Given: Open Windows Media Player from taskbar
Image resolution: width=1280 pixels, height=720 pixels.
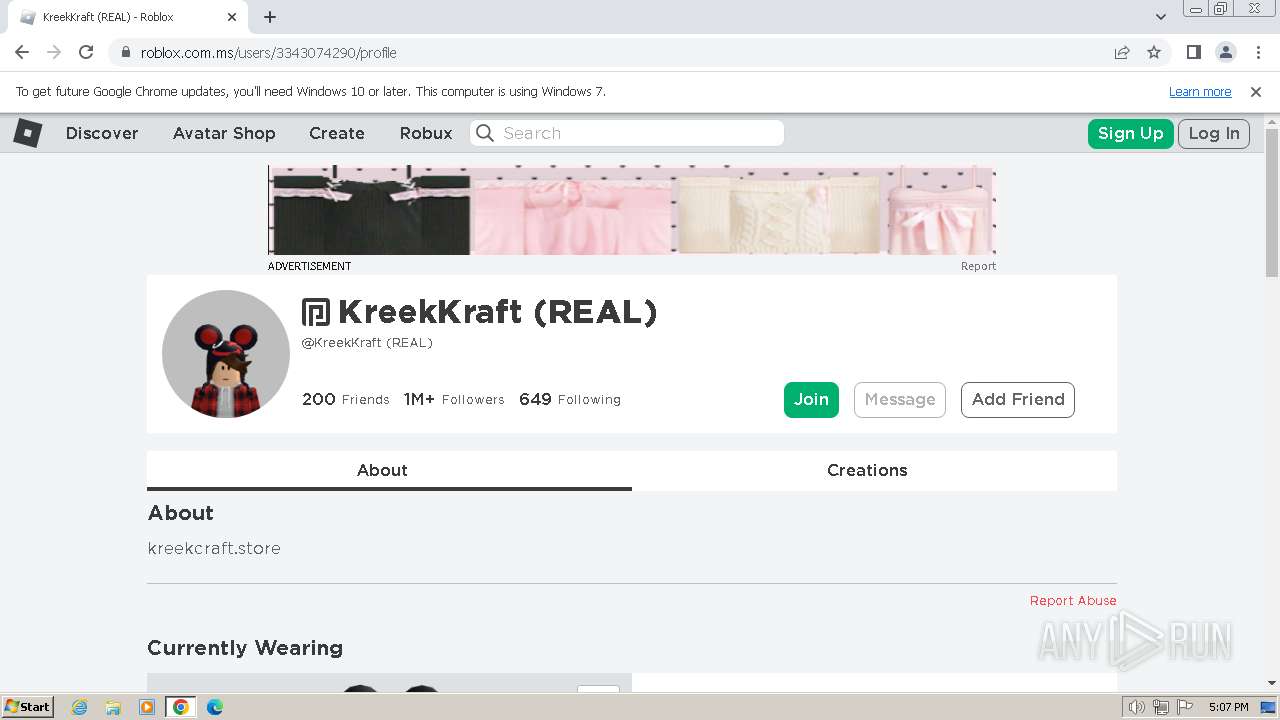Looking at the screenshot, I should tap(147, 707).
